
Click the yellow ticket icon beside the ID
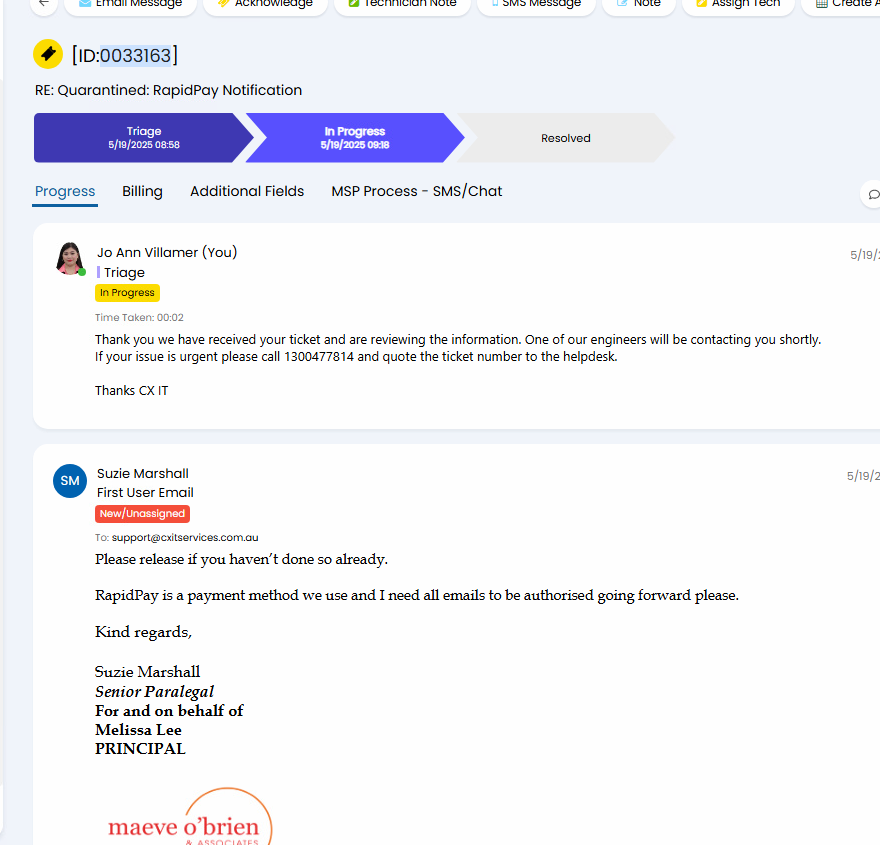(x=48, y=54)
